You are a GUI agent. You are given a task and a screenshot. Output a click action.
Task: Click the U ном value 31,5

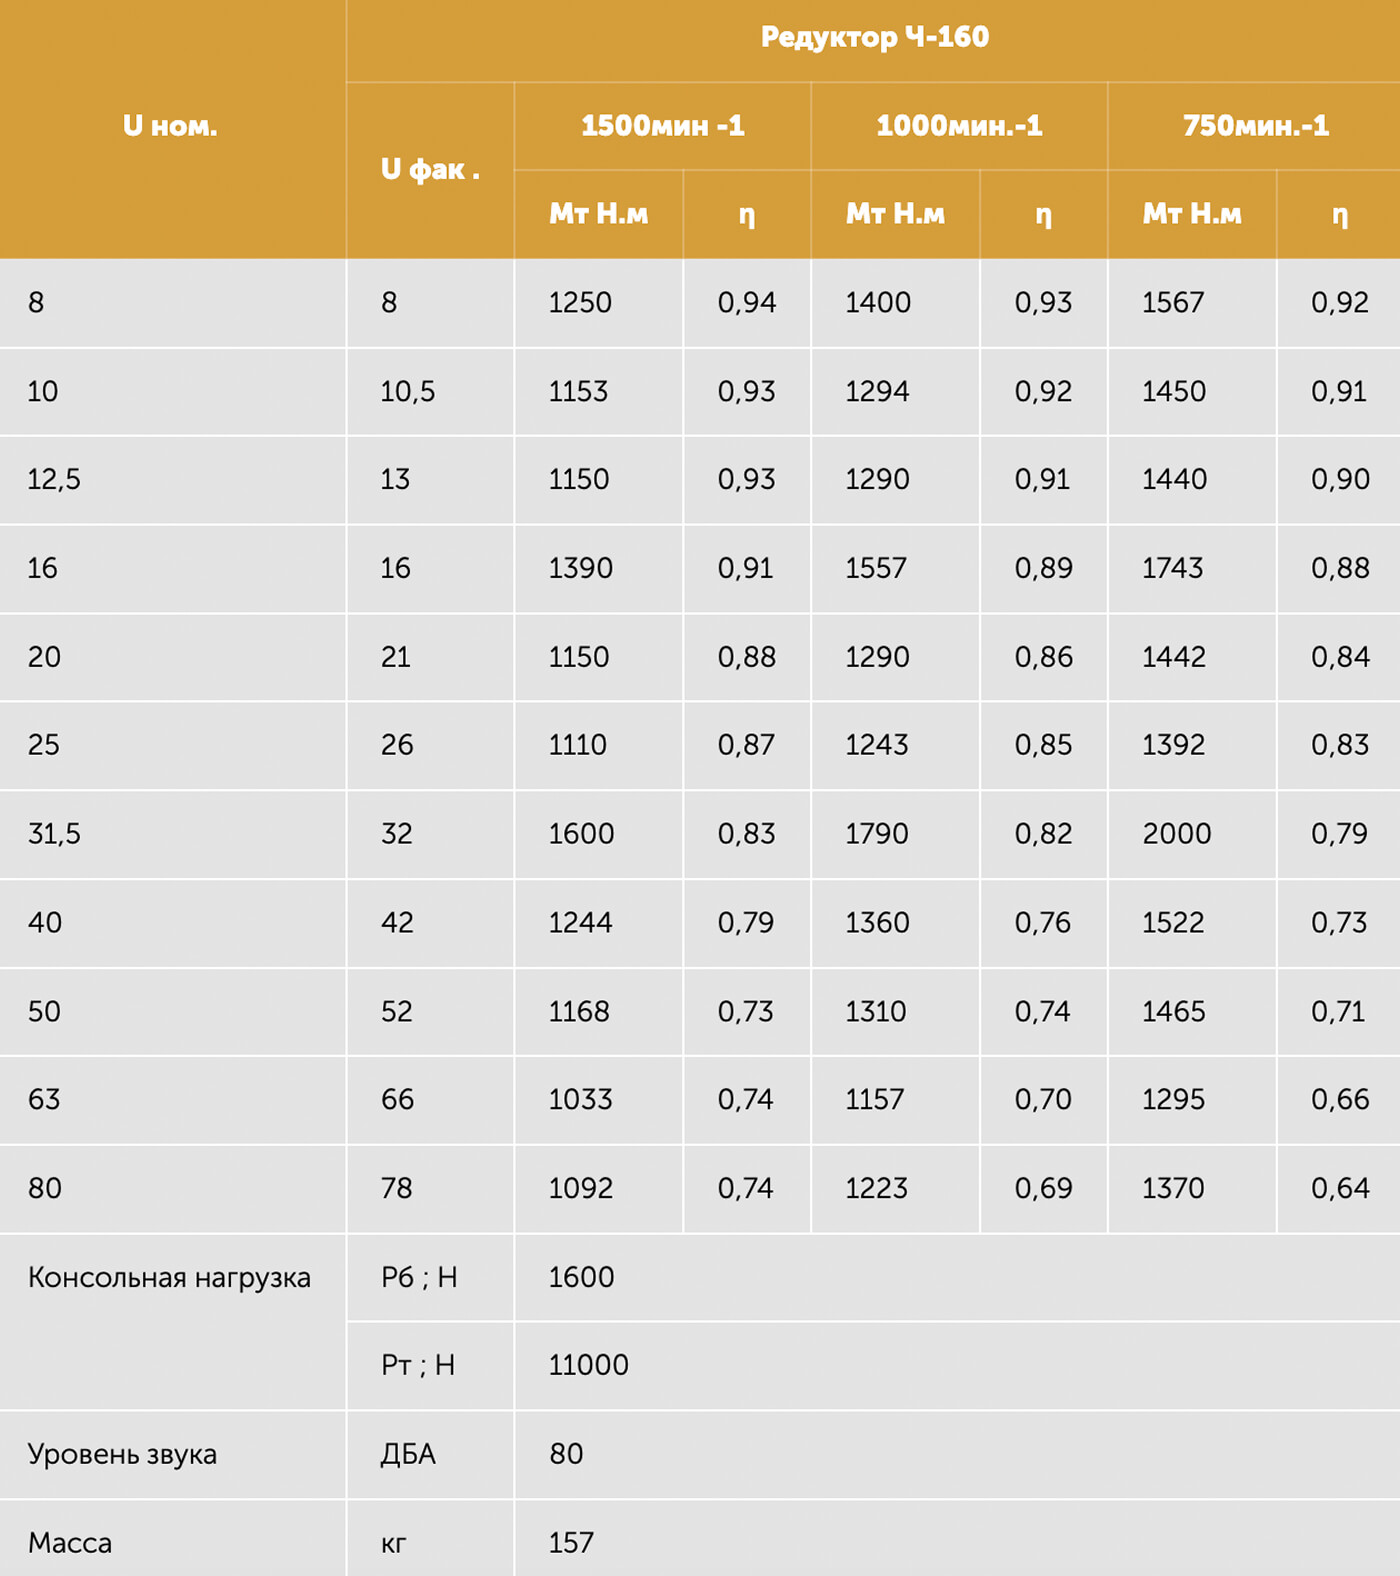[54, 834]
